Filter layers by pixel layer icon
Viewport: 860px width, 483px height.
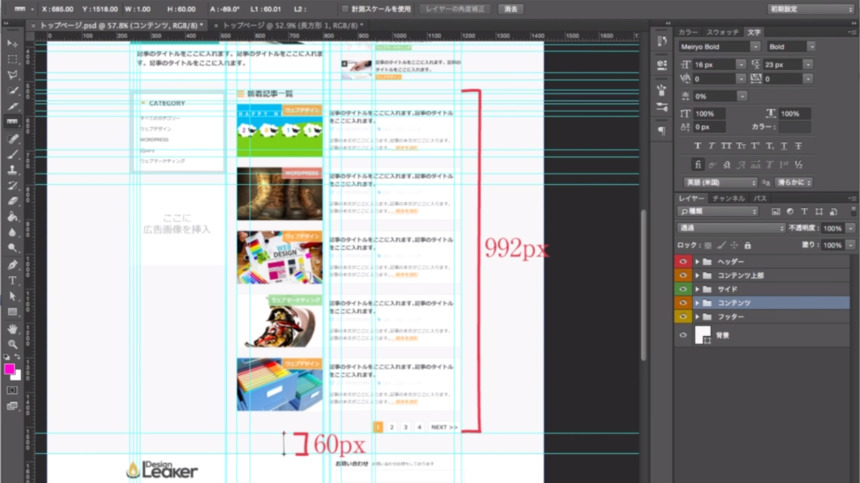[x=776, y=212]
